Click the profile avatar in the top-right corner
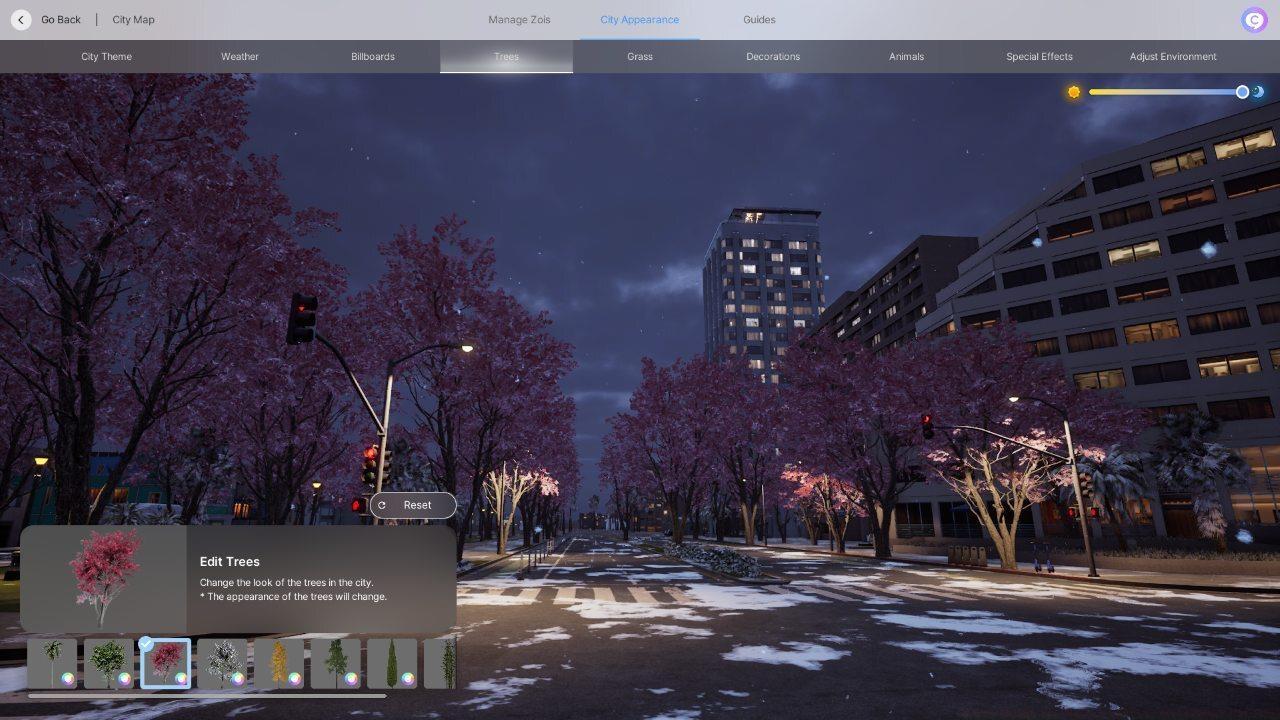The height and width of the screenshot is (720, 1280). tap(1253, 19)
